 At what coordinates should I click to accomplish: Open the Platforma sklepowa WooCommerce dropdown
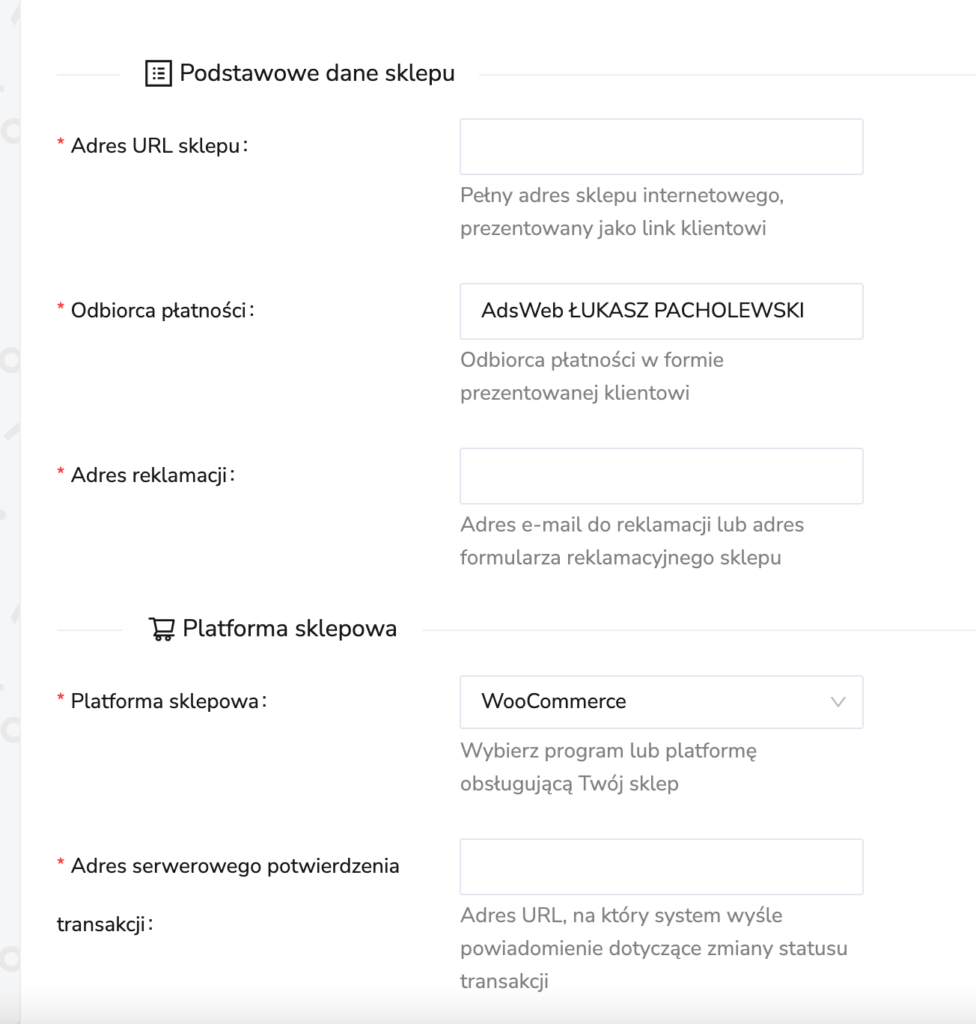[x=661, y=702]
